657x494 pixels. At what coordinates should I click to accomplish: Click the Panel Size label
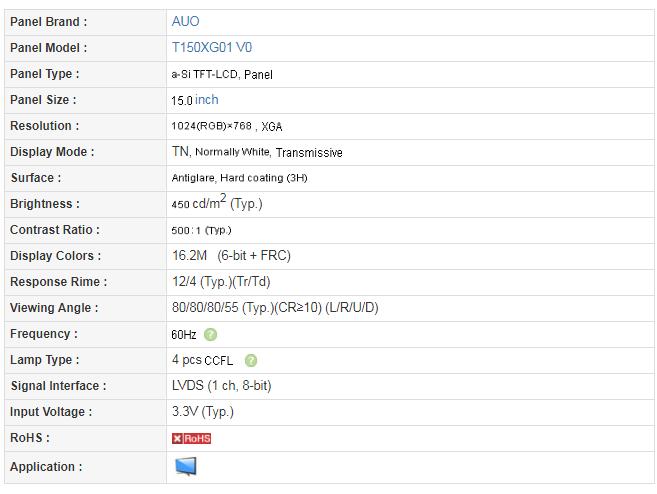[x=43, y=100]
